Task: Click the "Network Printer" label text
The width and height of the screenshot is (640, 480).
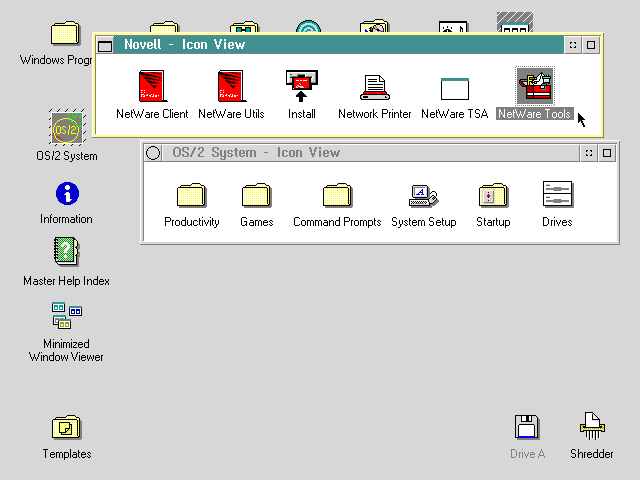Action: (375, 114)
